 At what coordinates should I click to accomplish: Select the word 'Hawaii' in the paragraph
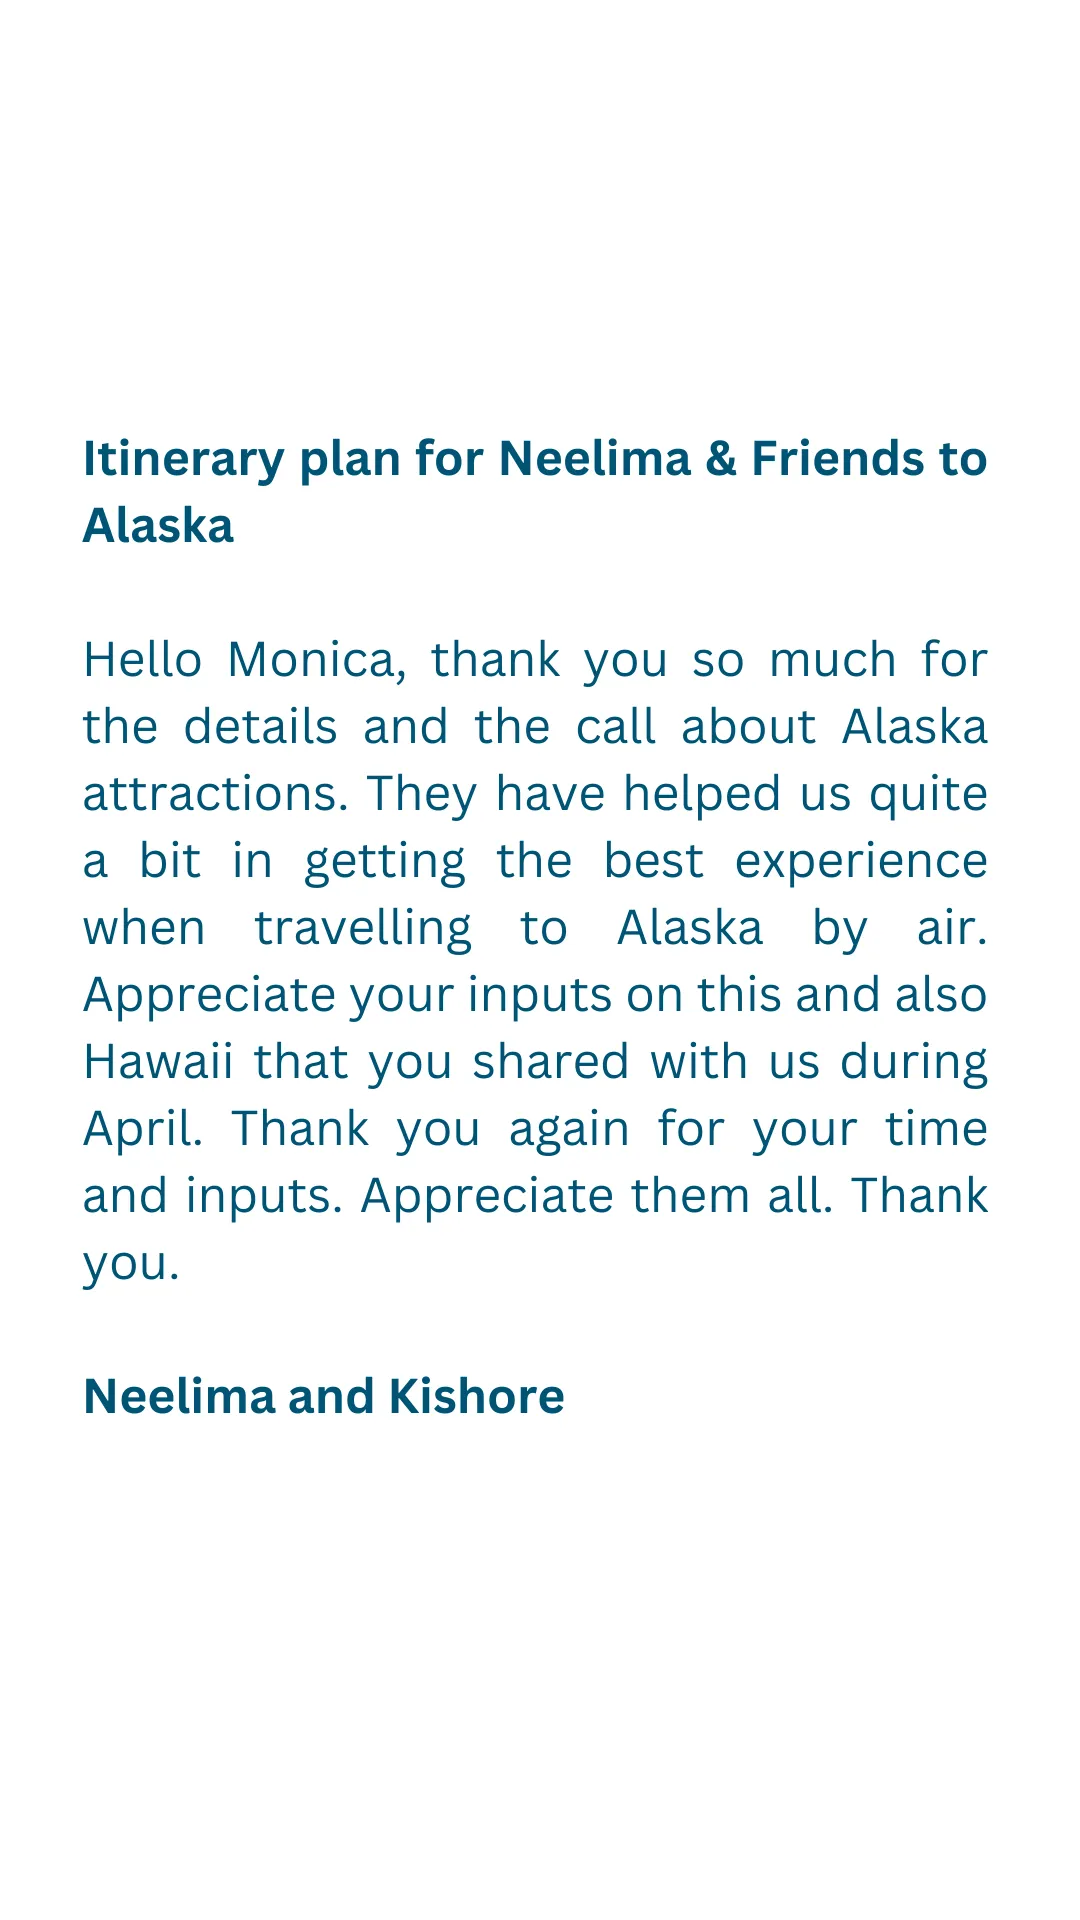click(158, 1062)
